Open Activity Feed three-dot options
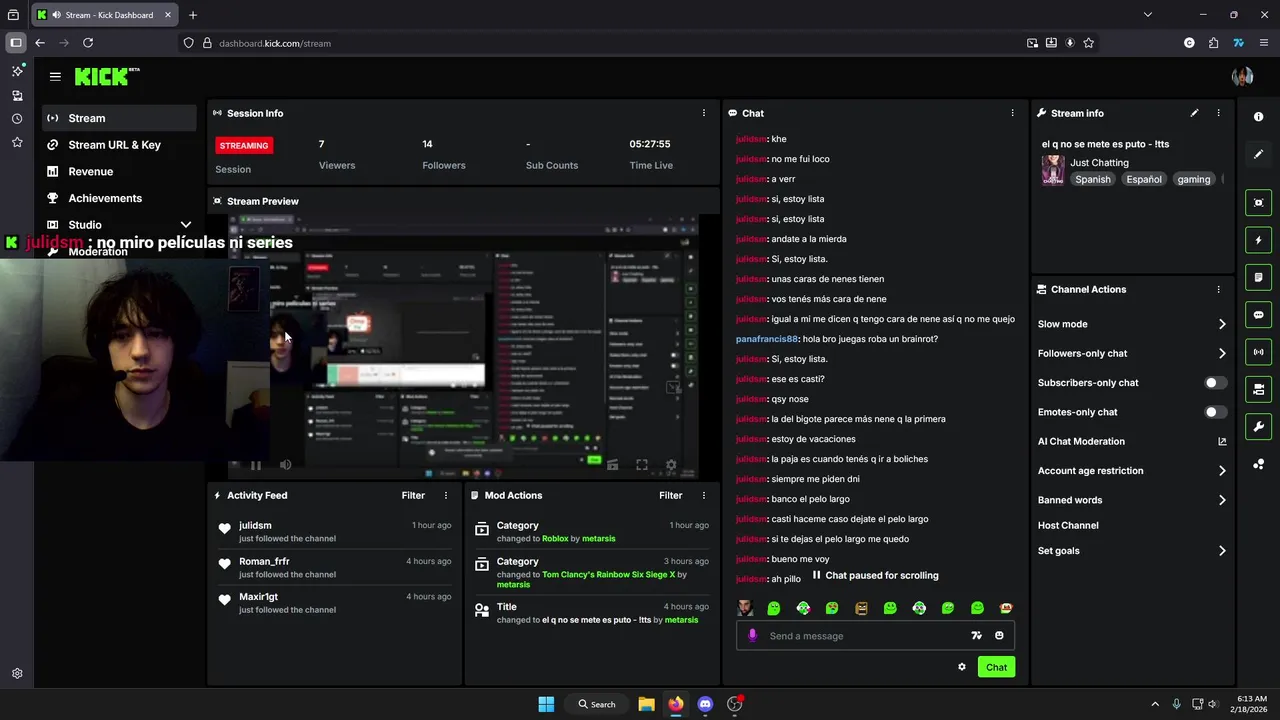Image resolution: width=1280 pixels, height=720 pixels. click(446, 495)
